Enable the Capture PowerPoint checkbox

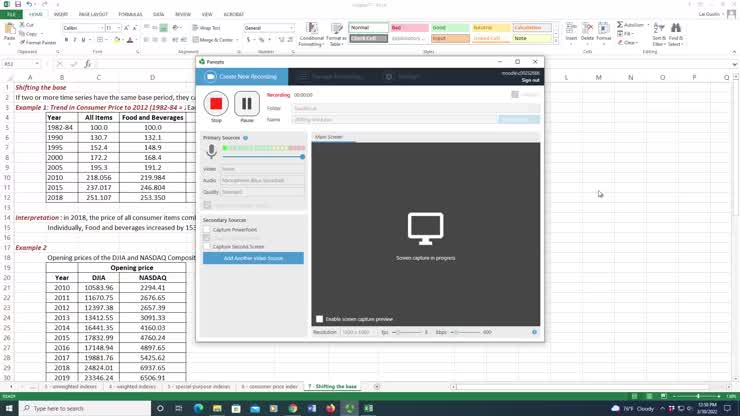pos(207,230)
